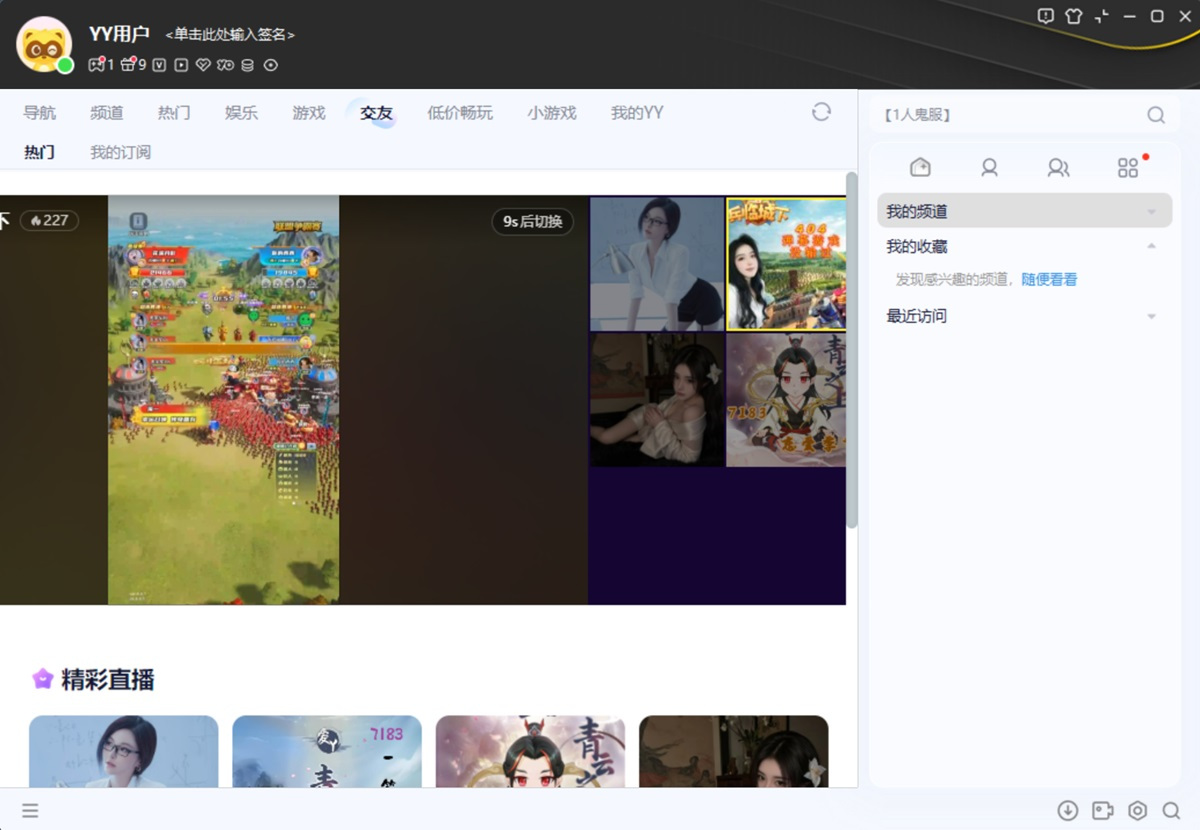Screen dimensions: 1200x830
Task: Click the feedback message icon in title bar
Action: (x=1046, y=16)
